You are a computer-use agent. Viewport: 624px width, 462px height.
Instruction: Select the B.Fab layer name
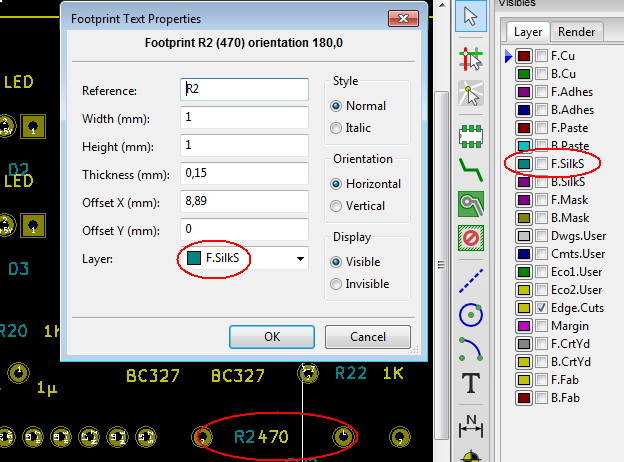pos(565,398)
